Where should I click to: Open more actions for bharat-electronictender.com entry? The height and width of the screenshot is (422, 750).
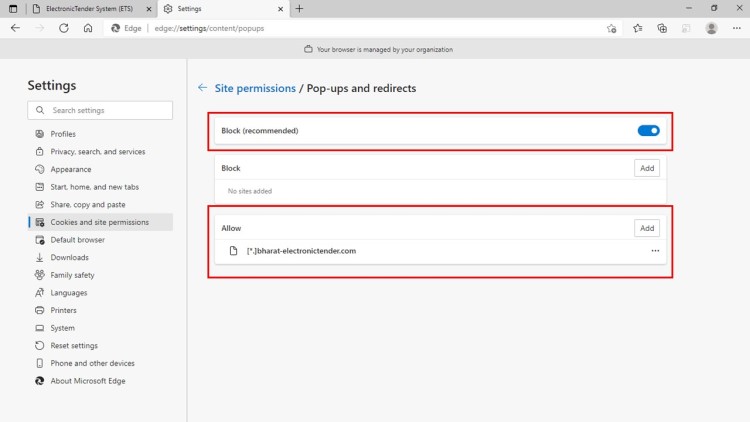[655, 250]
